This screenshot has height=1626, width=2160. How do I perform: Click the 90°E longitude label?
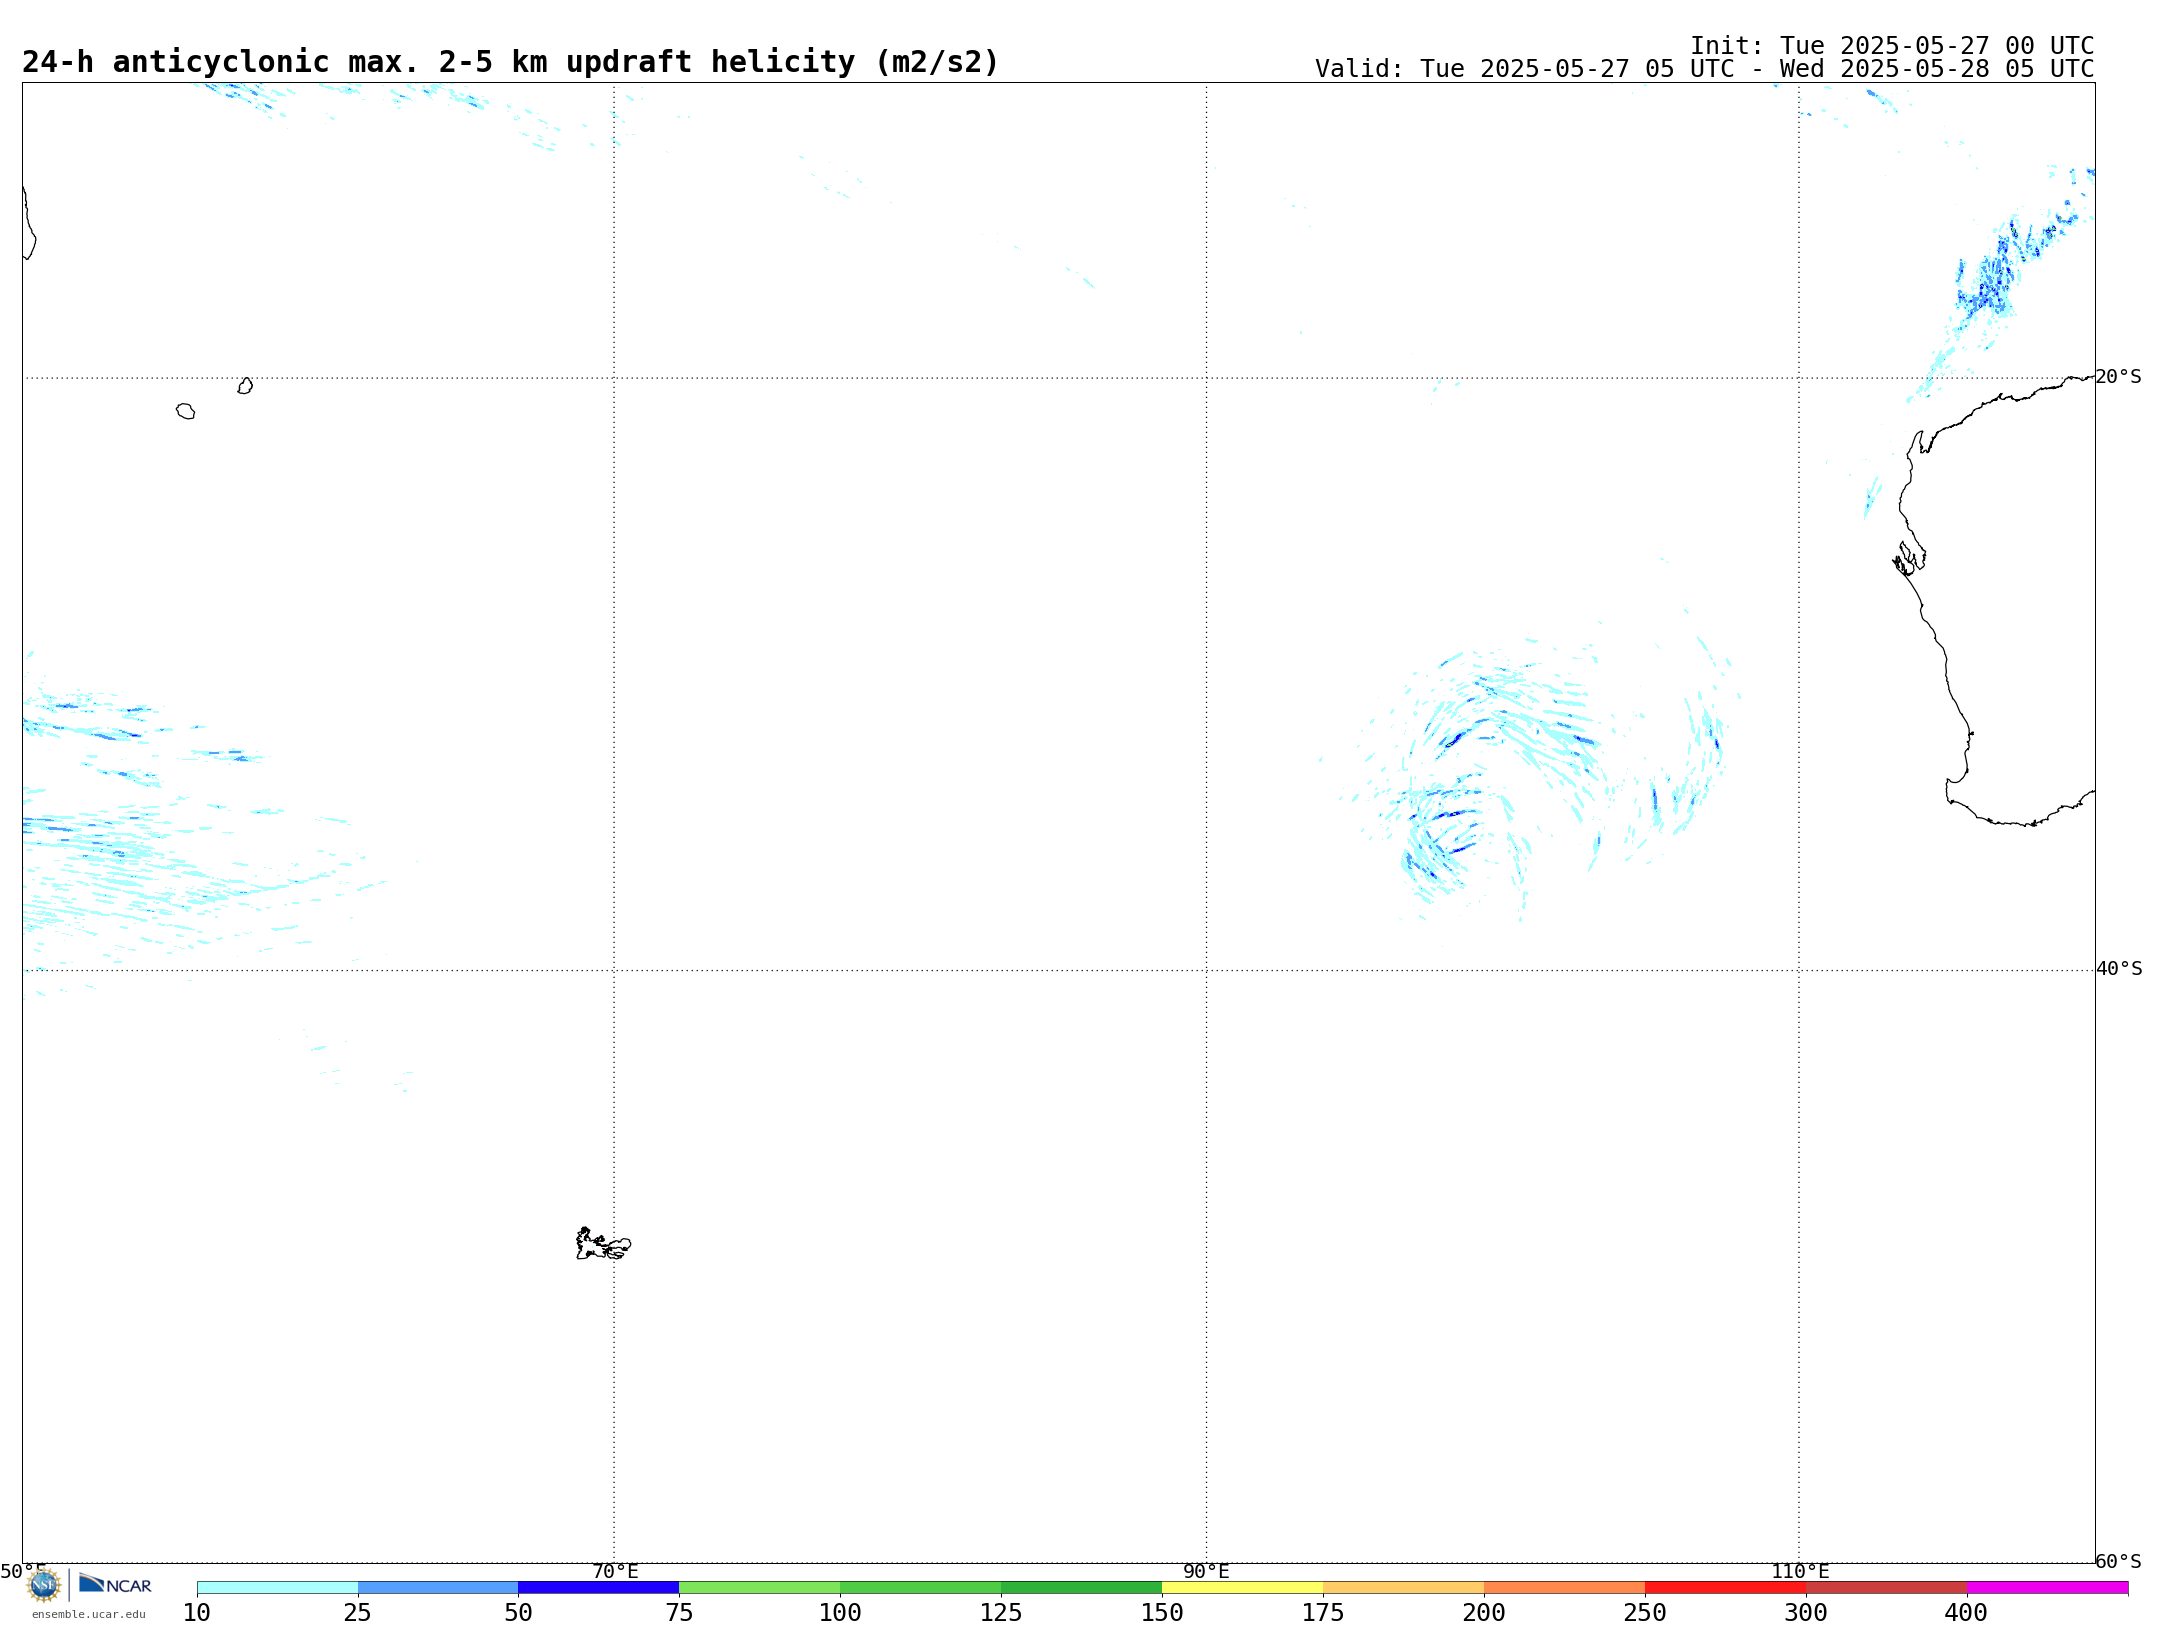point(1207,1572)
